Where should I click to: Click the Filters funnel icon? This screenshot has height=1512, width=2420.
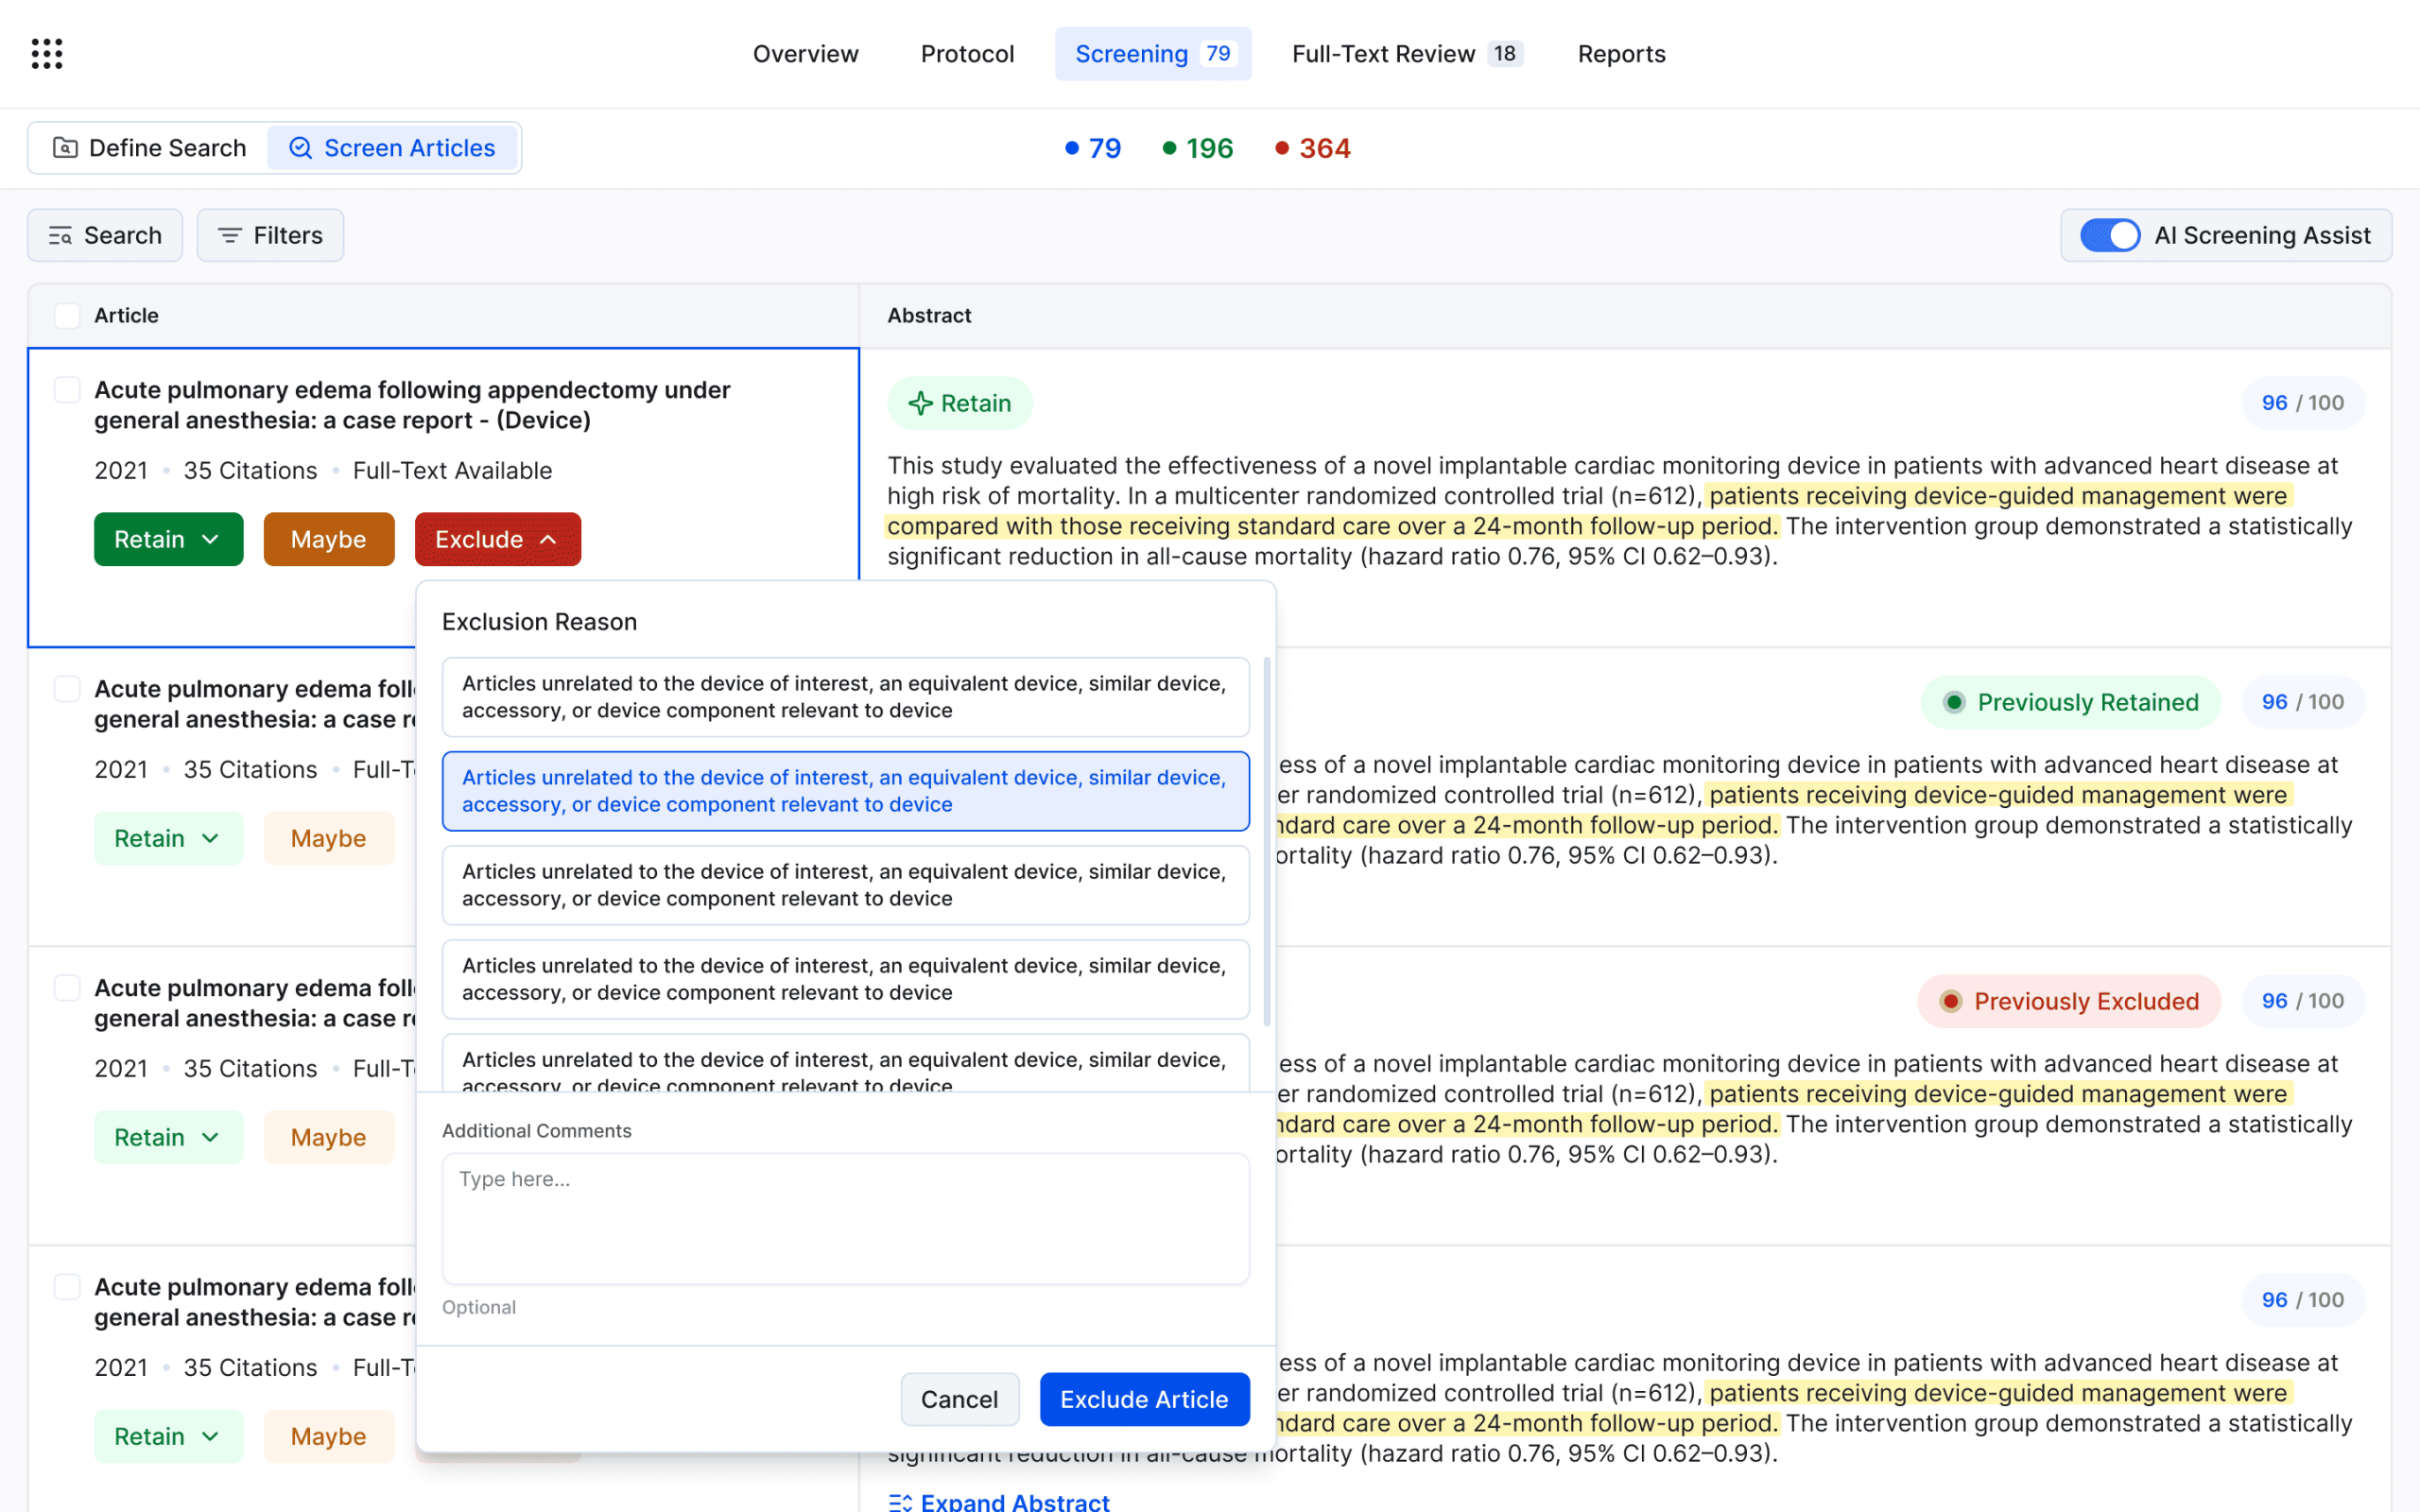click(230, 236)
